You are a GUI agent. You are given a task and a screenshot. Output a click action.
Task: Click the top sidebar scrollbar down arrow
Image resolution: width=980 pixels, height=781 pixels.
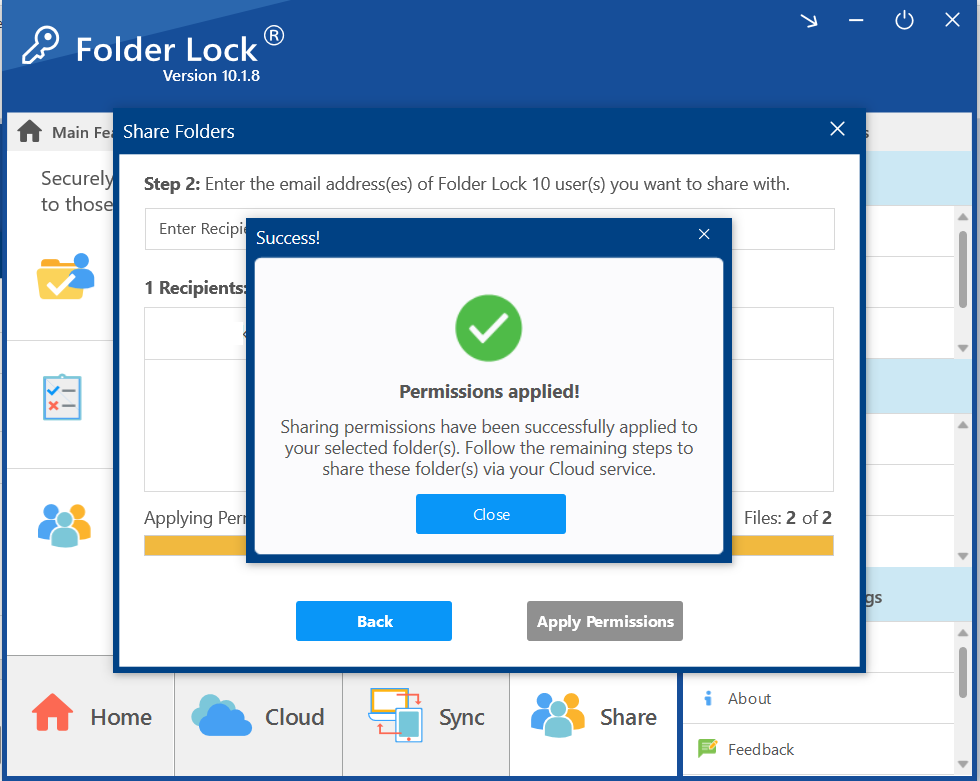click(x=963, y=348)
